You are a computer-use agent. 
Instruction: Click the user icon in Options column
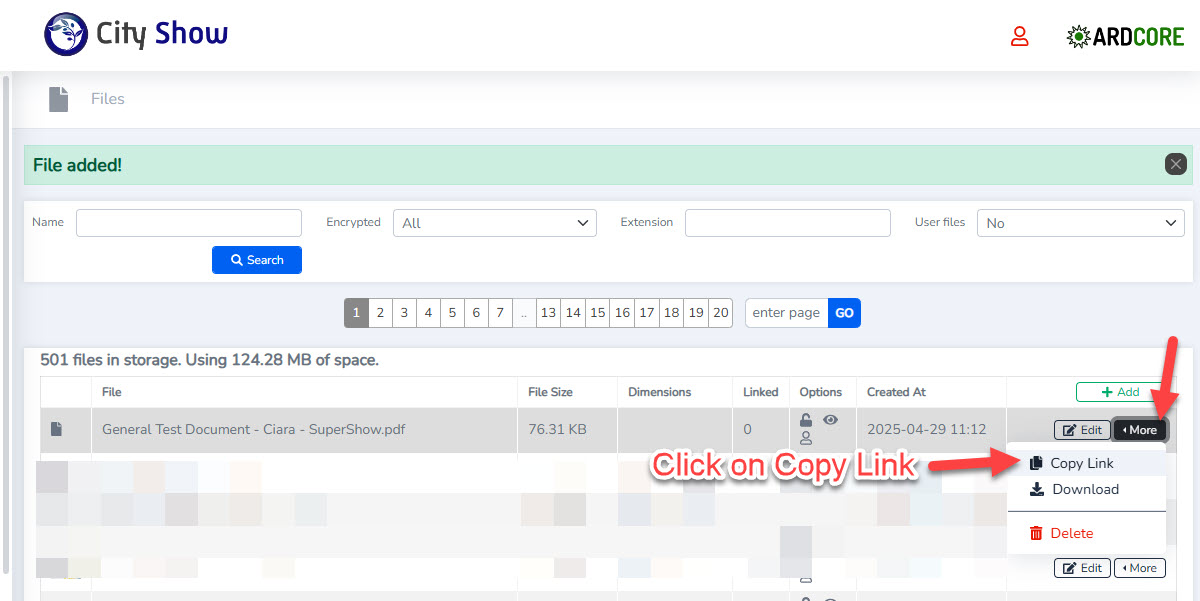point(806,438)
